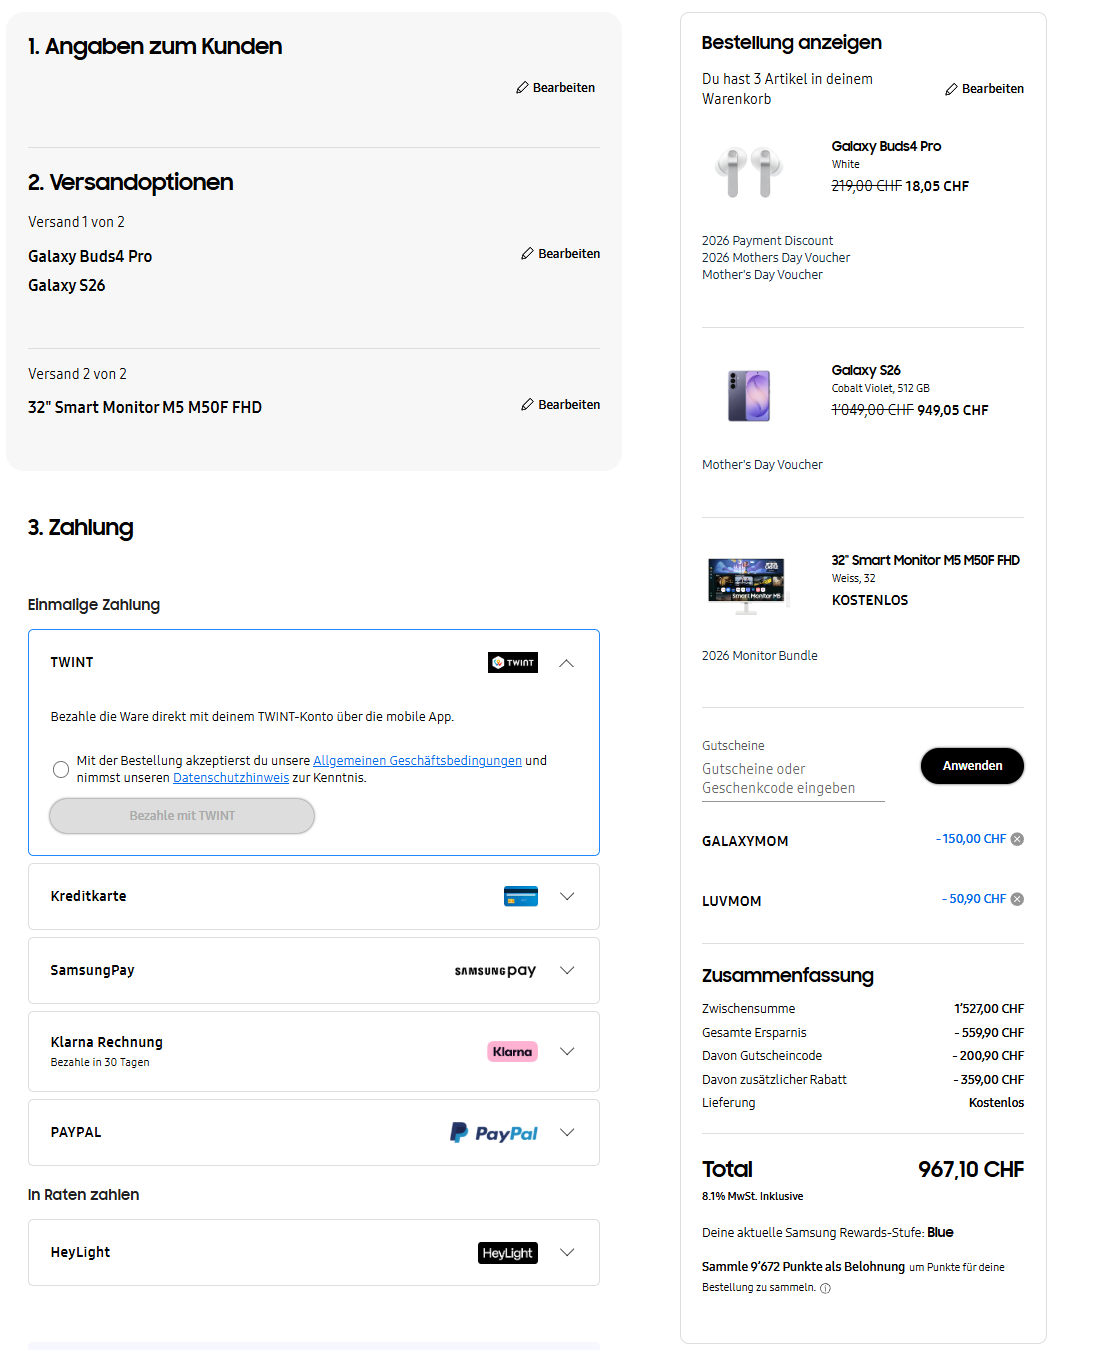
Task: Edit the cart via Bearbeiten in Bestellung anzeigen
Action: 984,89
